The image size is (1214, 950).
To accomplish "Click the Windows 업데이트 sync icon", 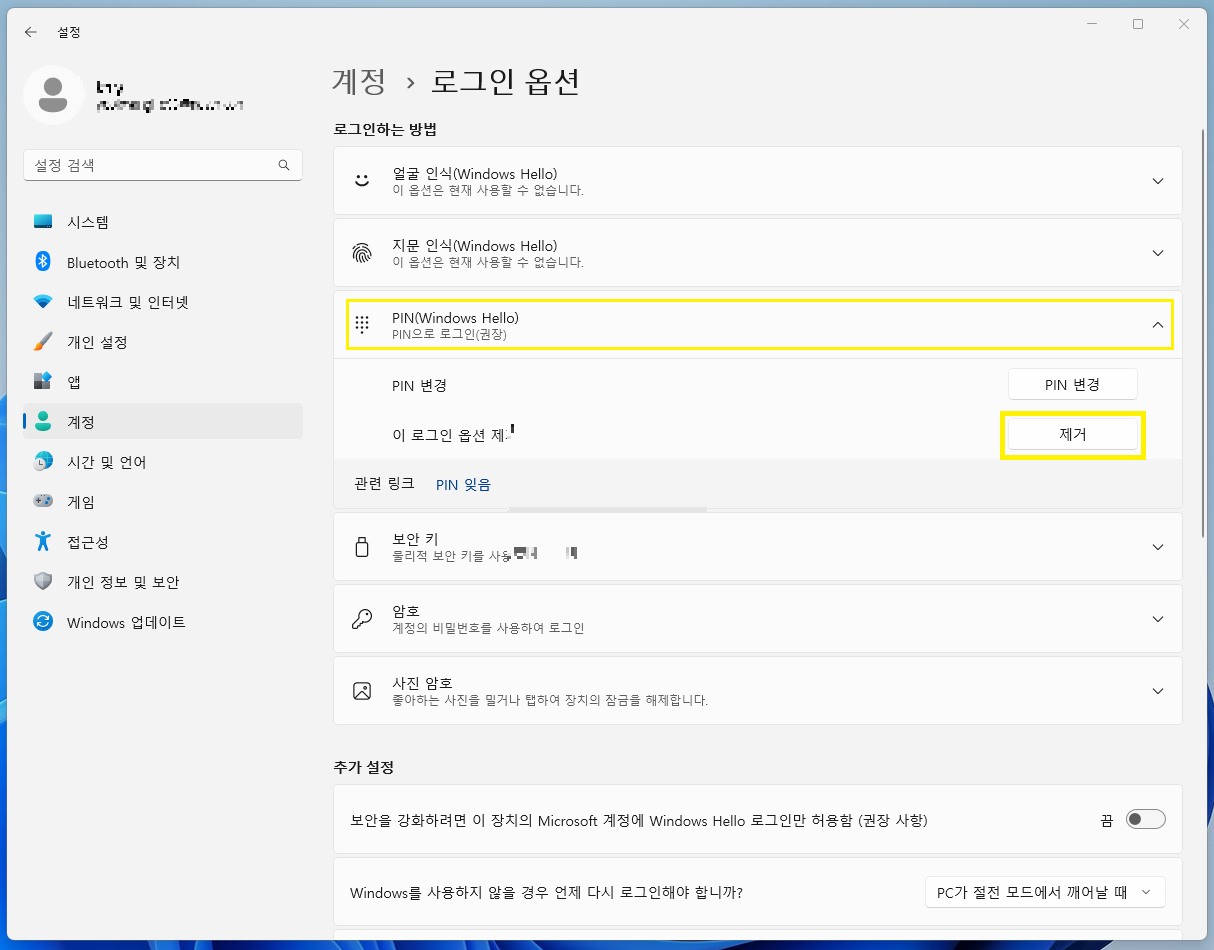I will (42, 622).
